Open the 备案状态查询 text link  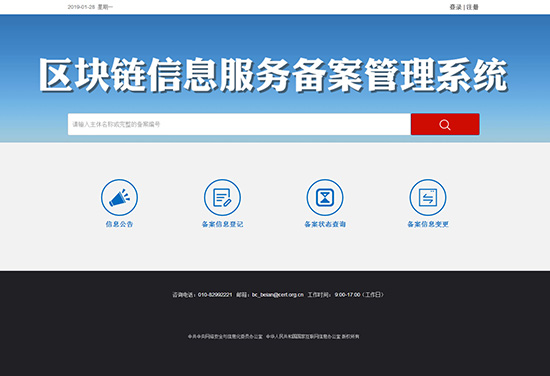point(325,224)
